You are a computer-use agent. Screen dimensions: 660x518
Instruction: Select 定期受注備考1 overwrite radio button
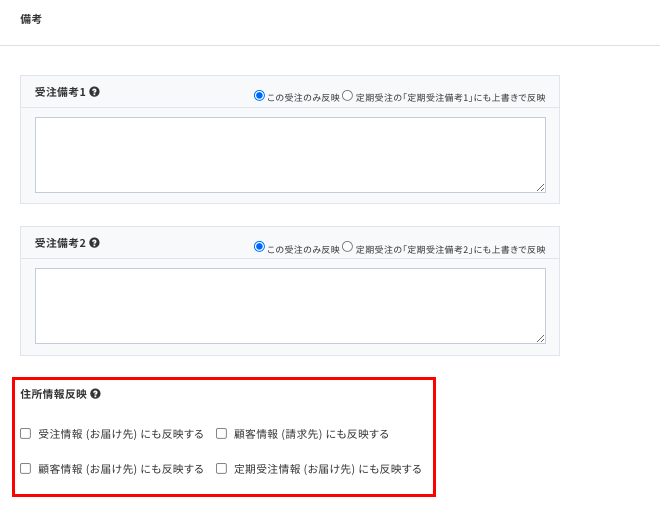[347, 96]
